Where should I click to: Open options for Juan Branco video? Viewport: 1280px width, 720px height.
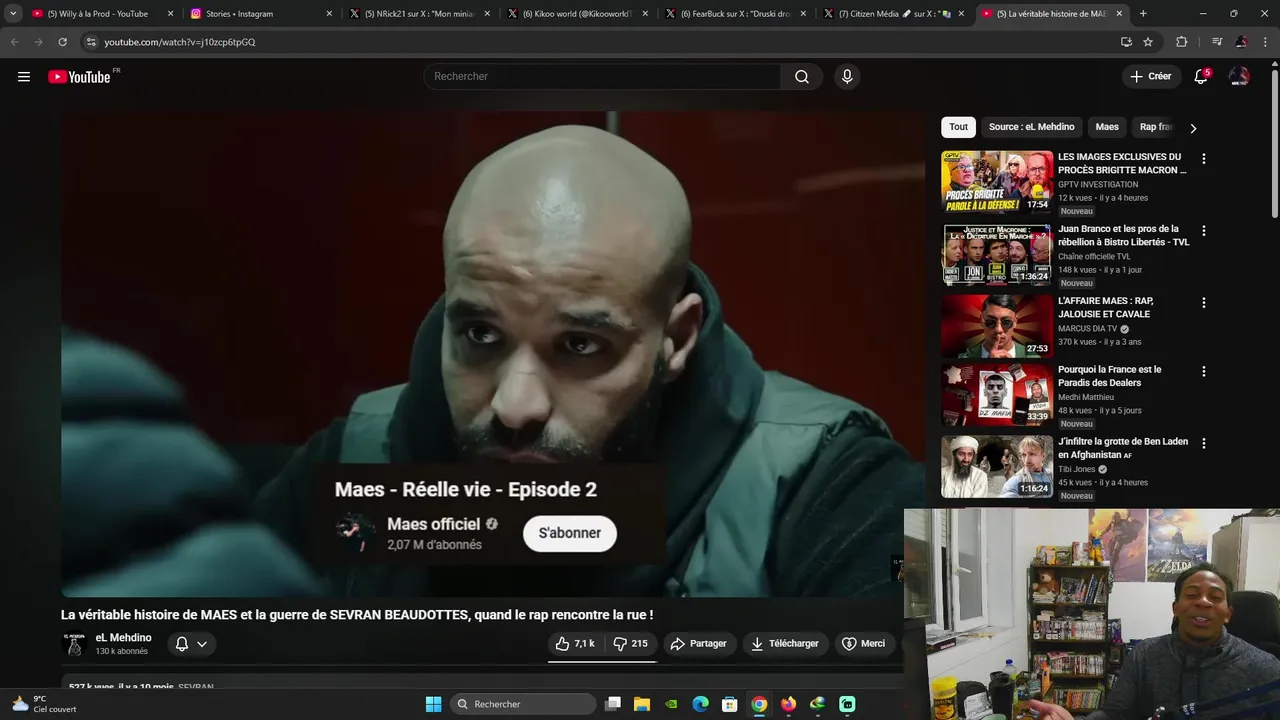(1204, 231)
